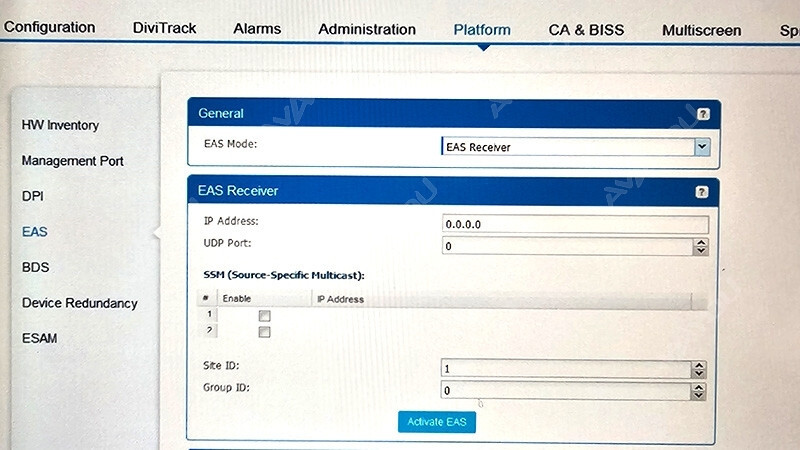Open the CA & BISS tab
The width and height of the screenshot is (800, 450).
tap(586, 30)
